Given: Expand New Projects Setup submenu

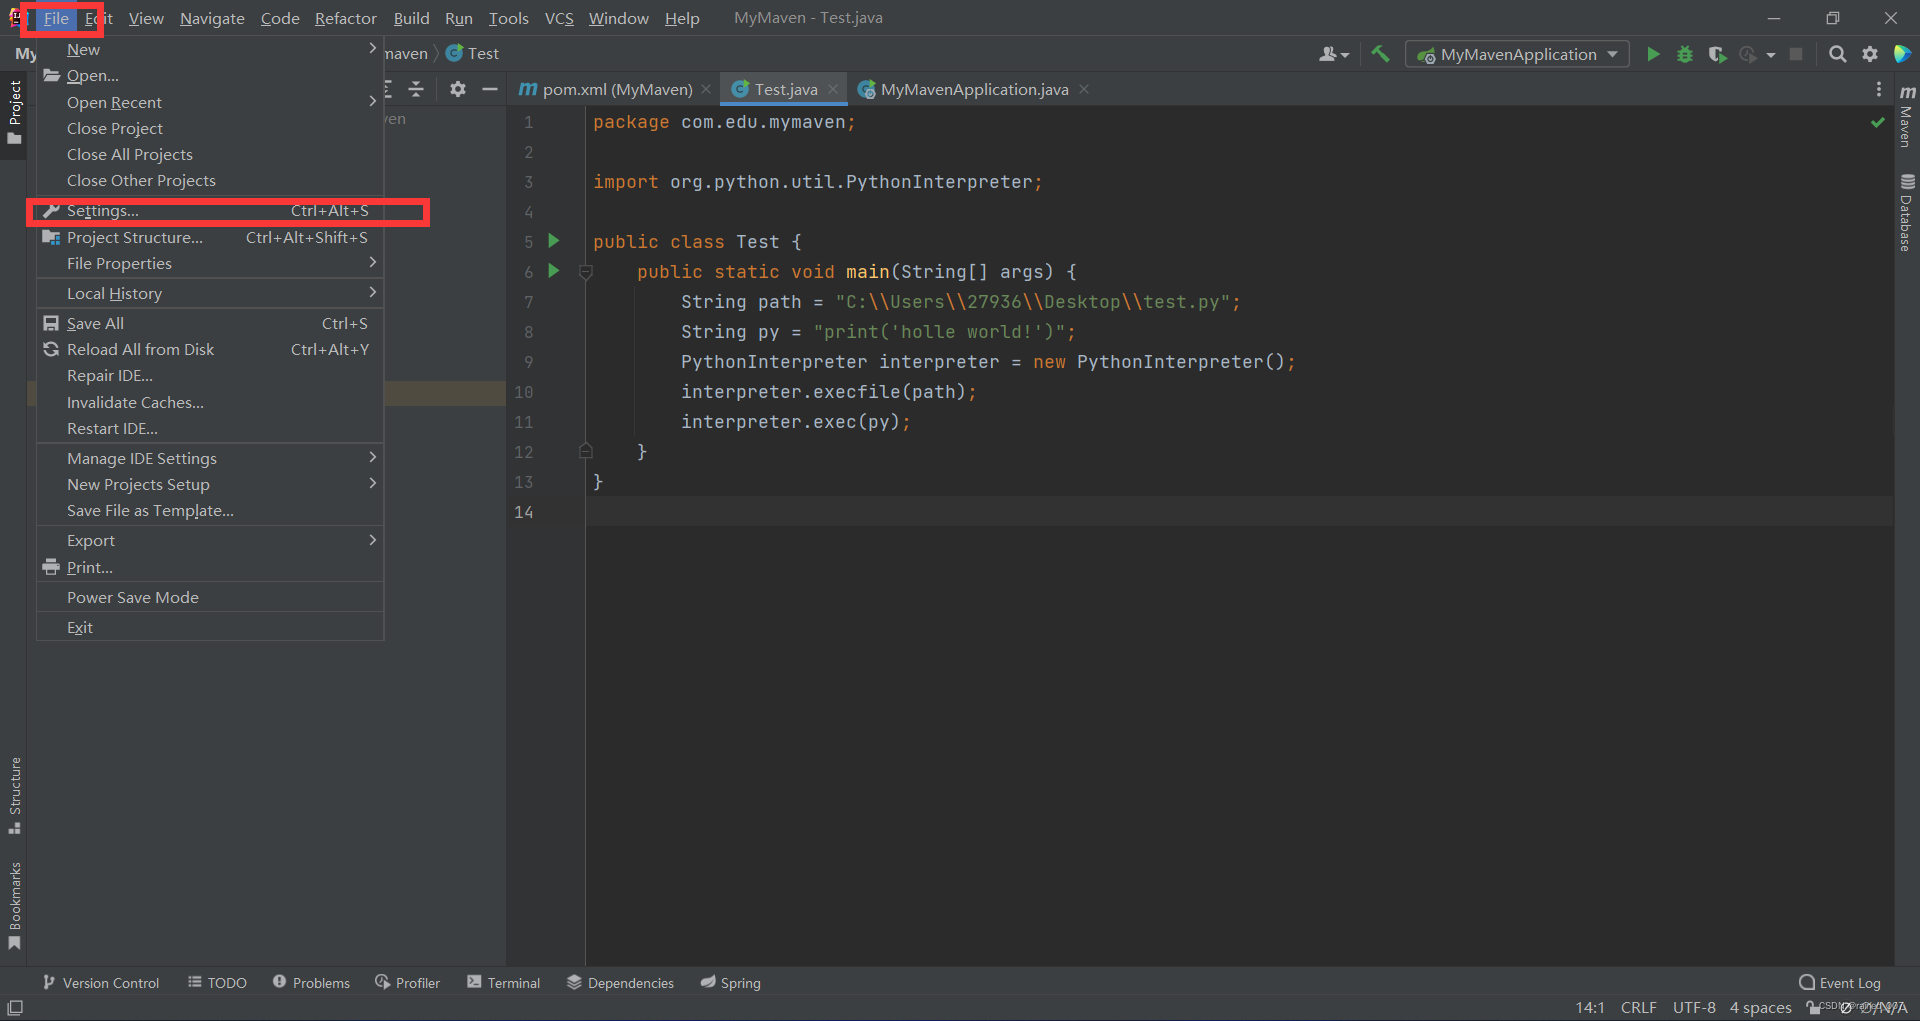Looking at the screenshot, I should [x=210, y=485].
